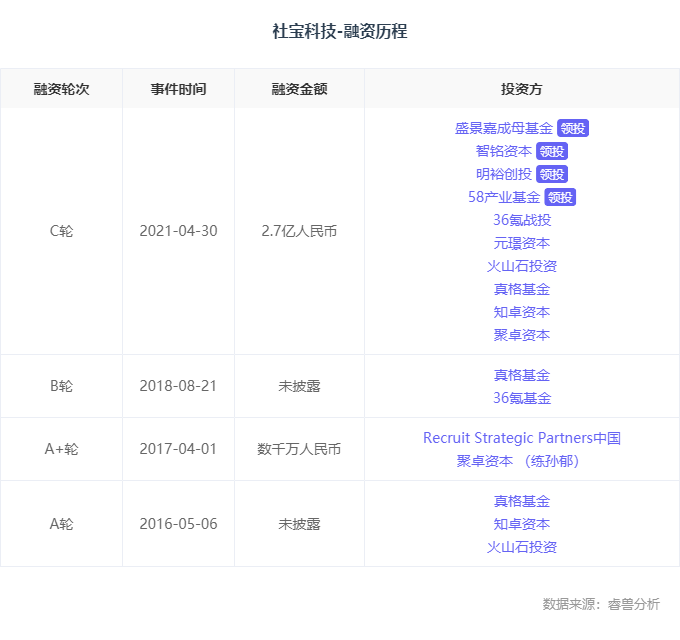The image size is (680, 640).
Task: Click 知卓资本 in the C轮 row
Action: pos(522,312)
